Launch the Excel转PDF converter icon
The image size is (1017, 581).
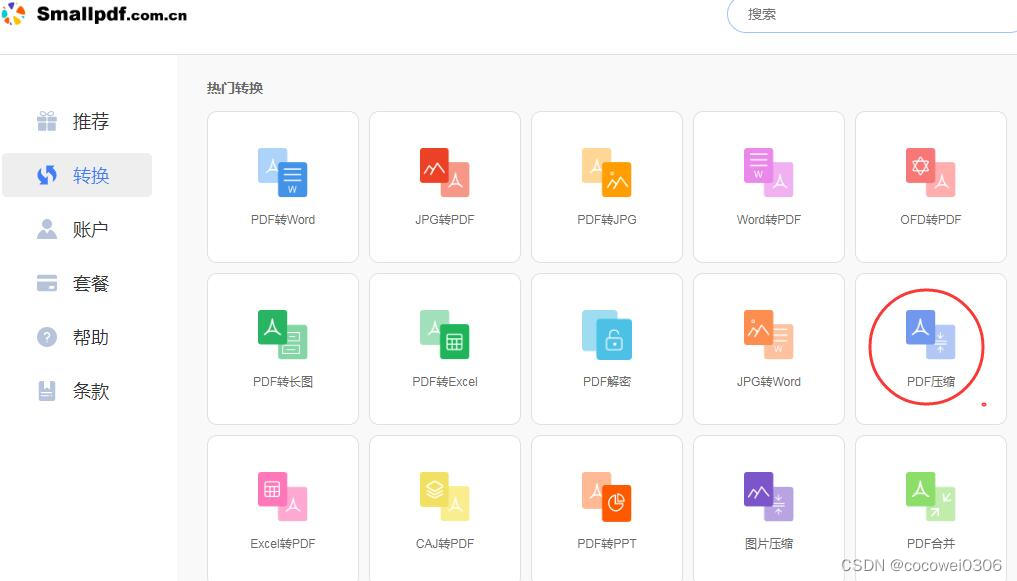[283, 497]
